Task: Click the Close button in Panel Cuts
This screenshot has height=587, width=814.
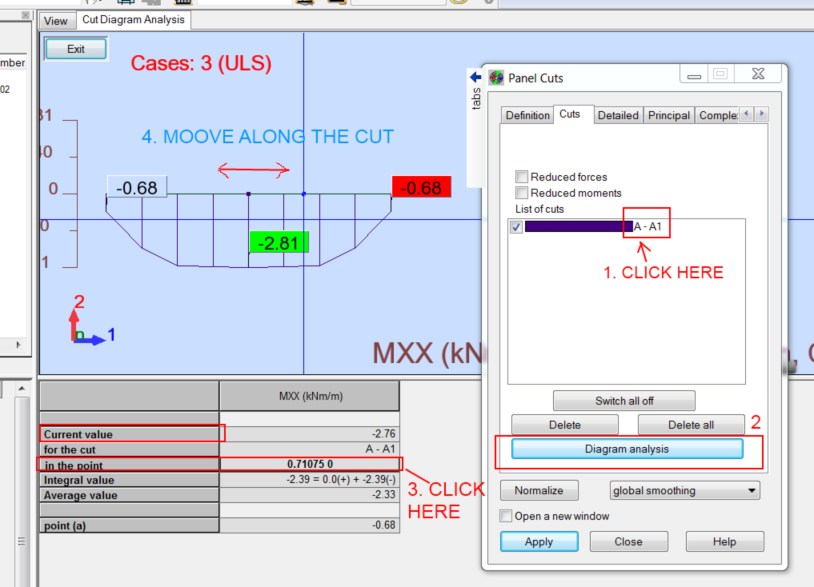Action: (x=628, y=541)
